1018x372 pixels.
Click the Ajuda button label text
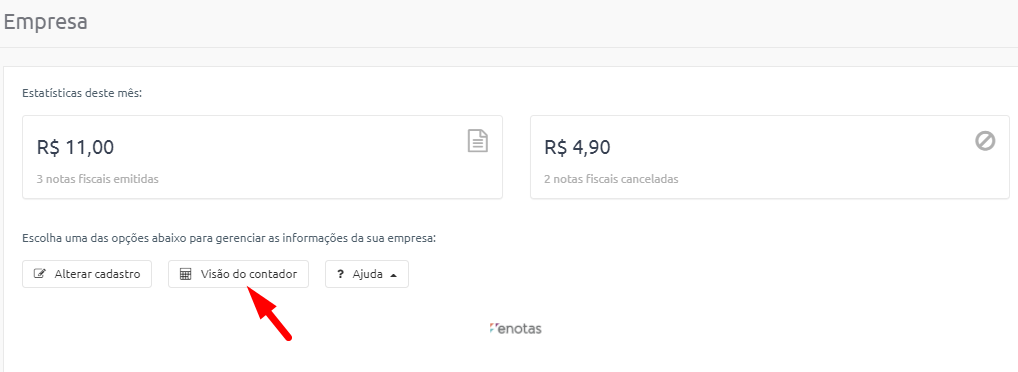(x=367, y=274)
